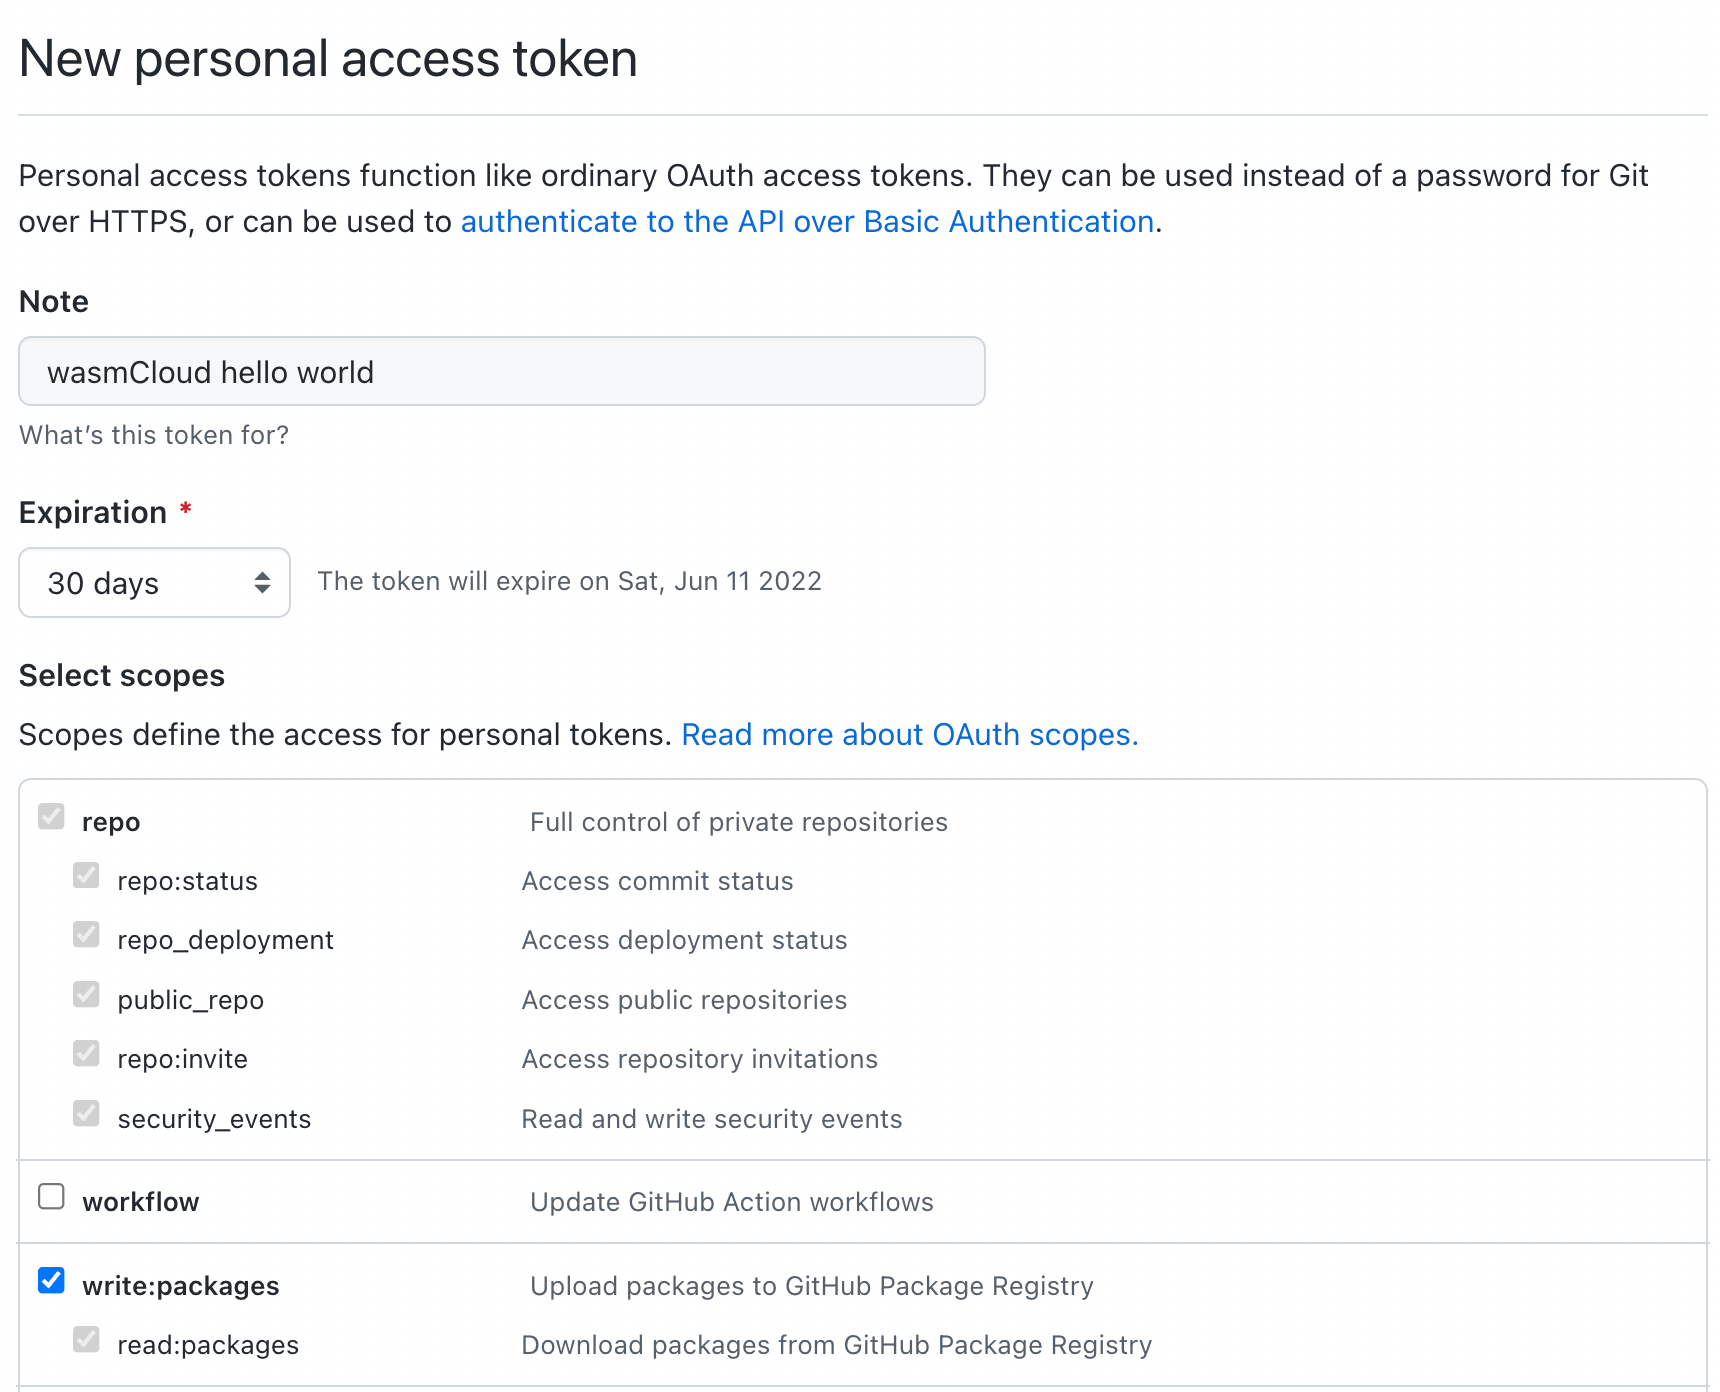The image size is (1720, 1392).
Task: Click the security_events scope label
Action: coord(214,1119)
